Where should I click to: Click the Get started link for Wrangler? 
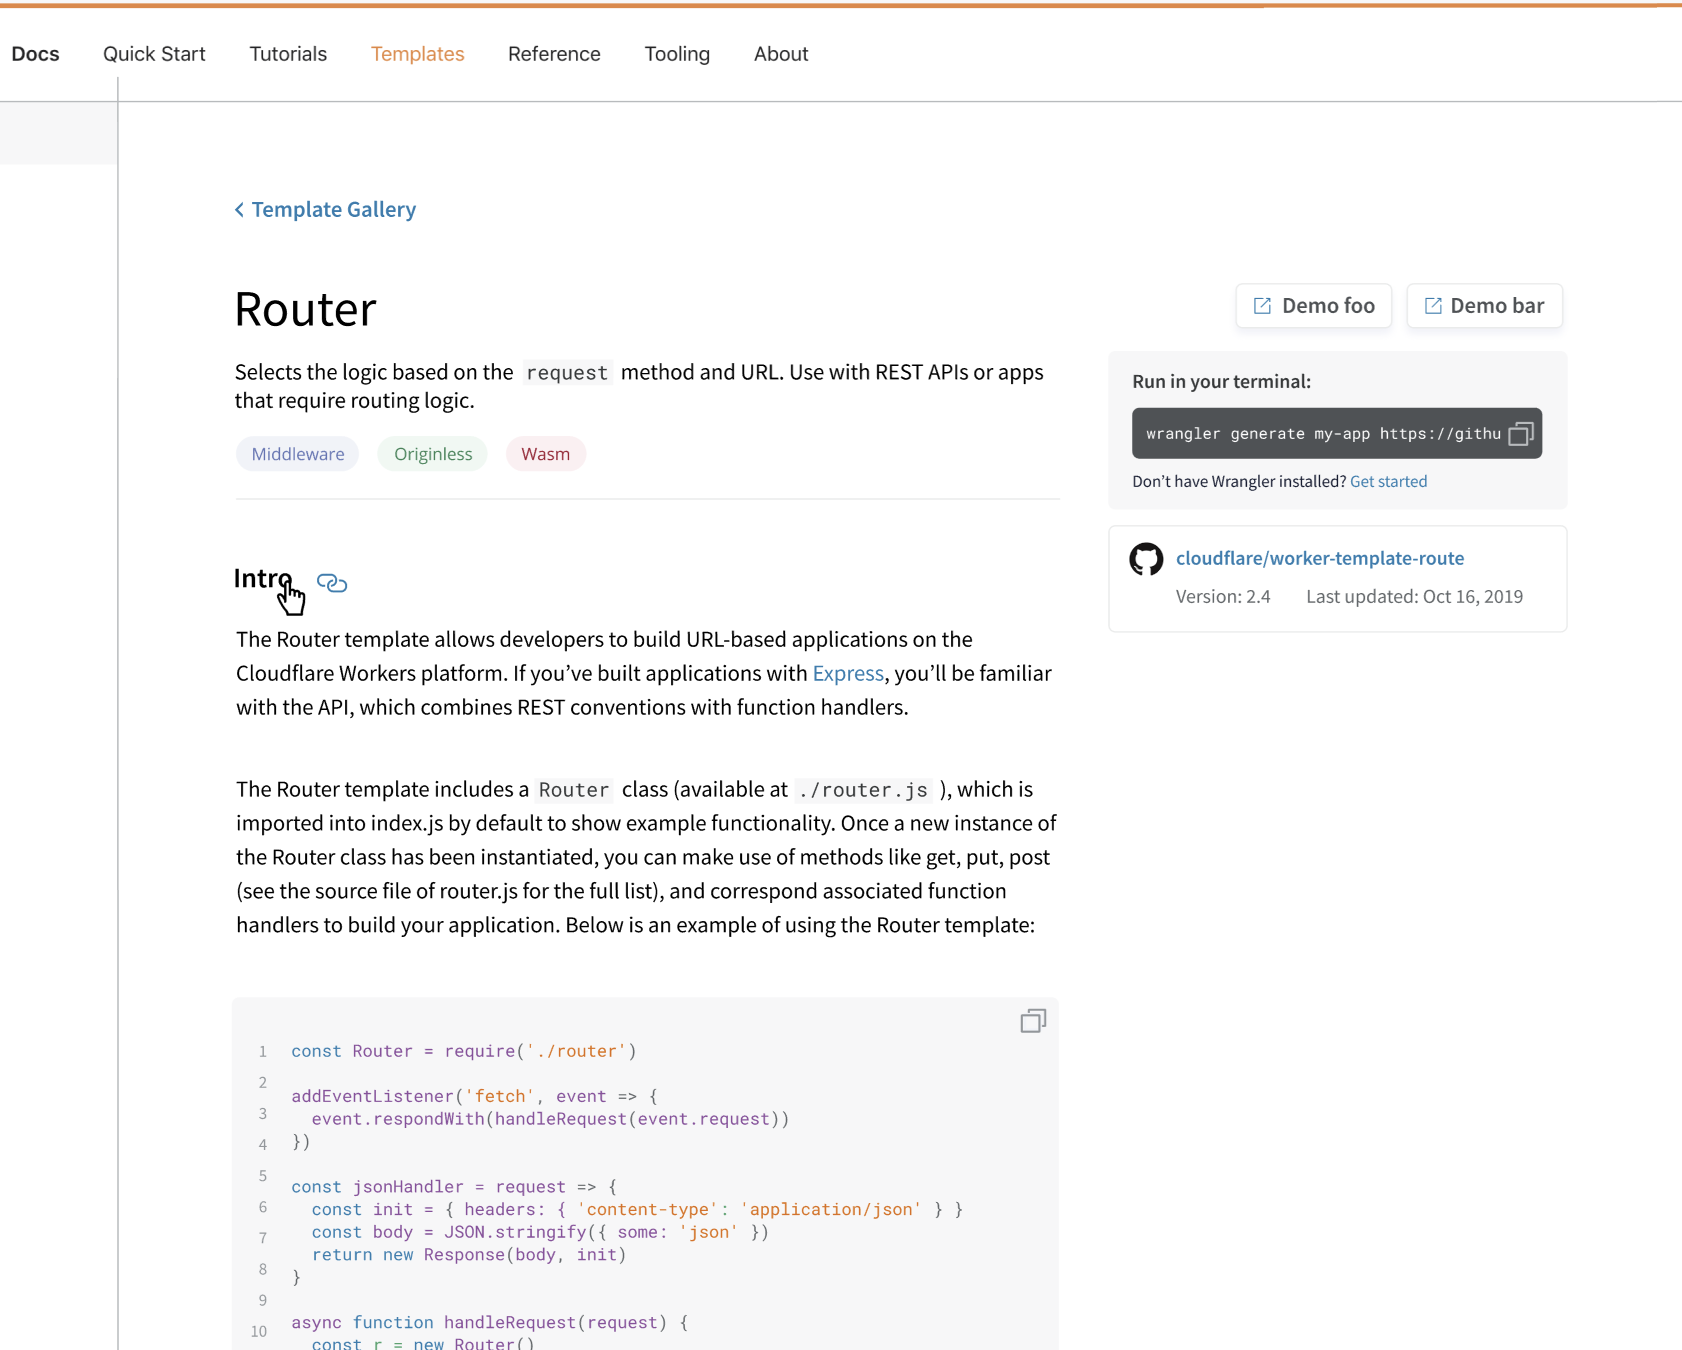coord(1389,481)
